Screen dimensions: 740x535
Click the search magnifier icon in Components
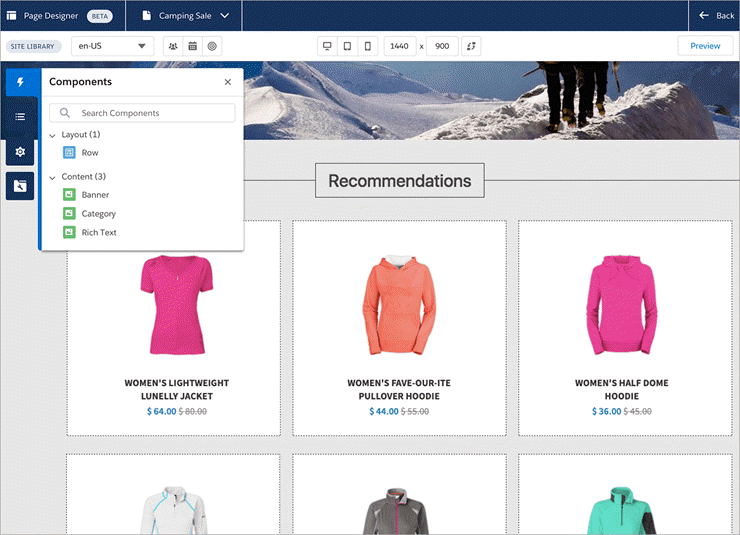click(x=65, y=113)
